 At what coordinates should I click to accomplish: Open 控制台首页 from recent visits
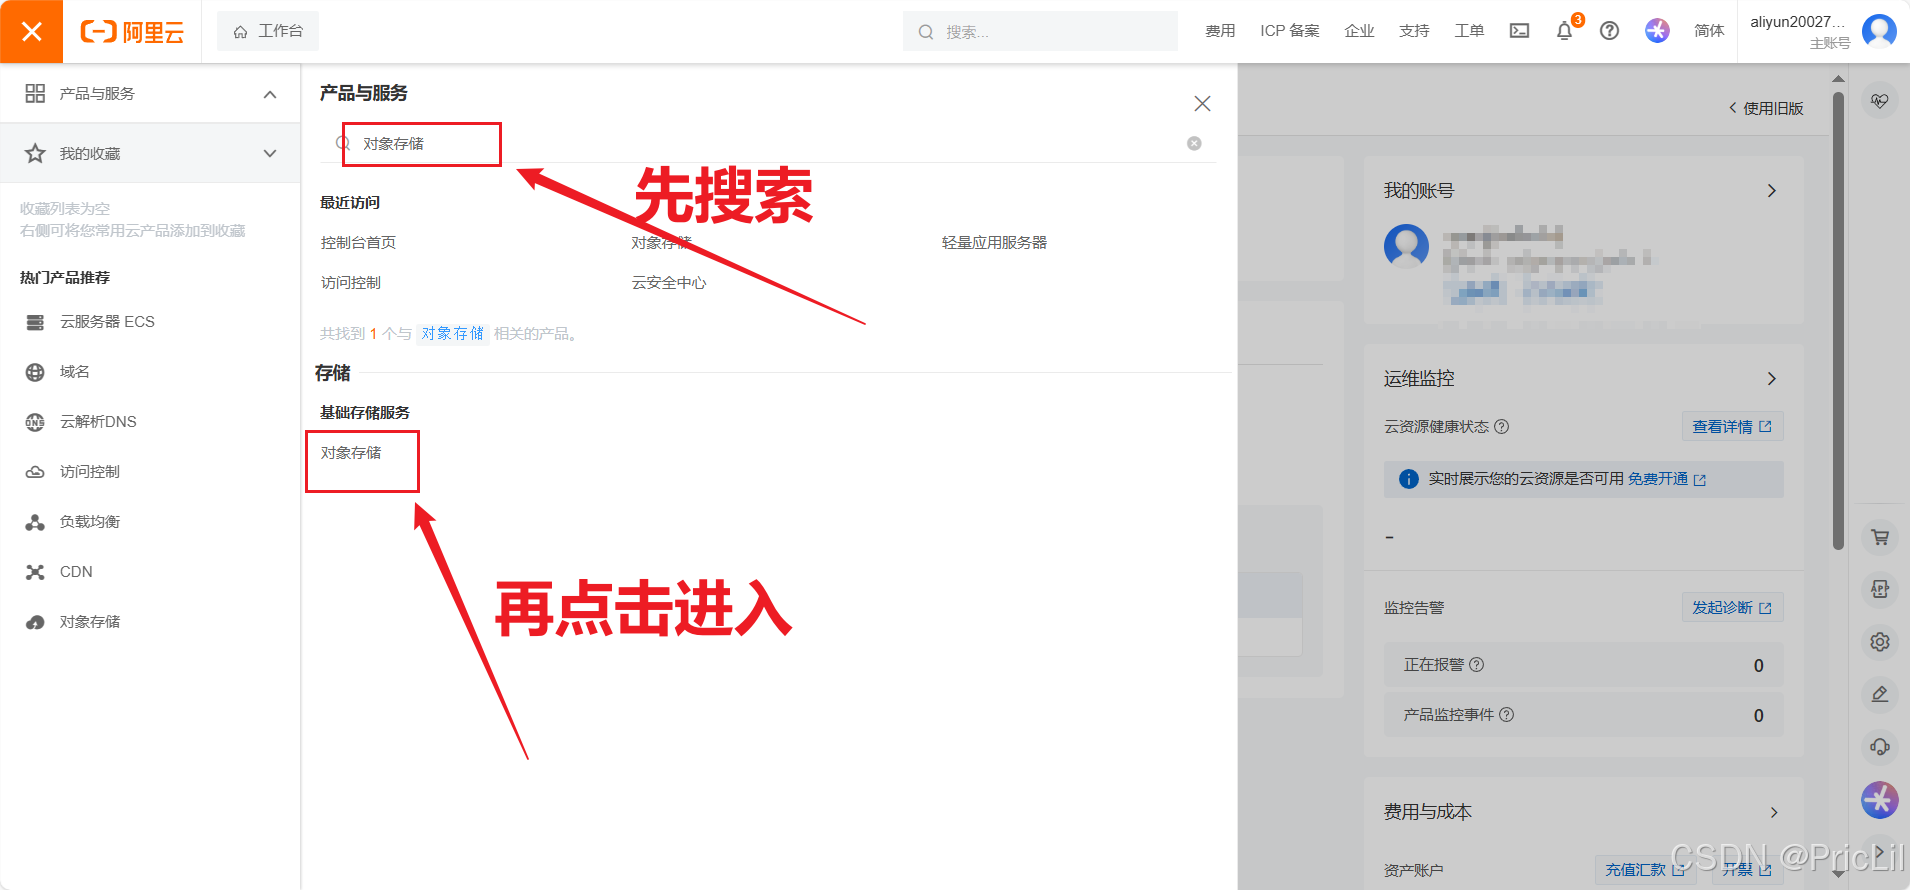[358, 243]
